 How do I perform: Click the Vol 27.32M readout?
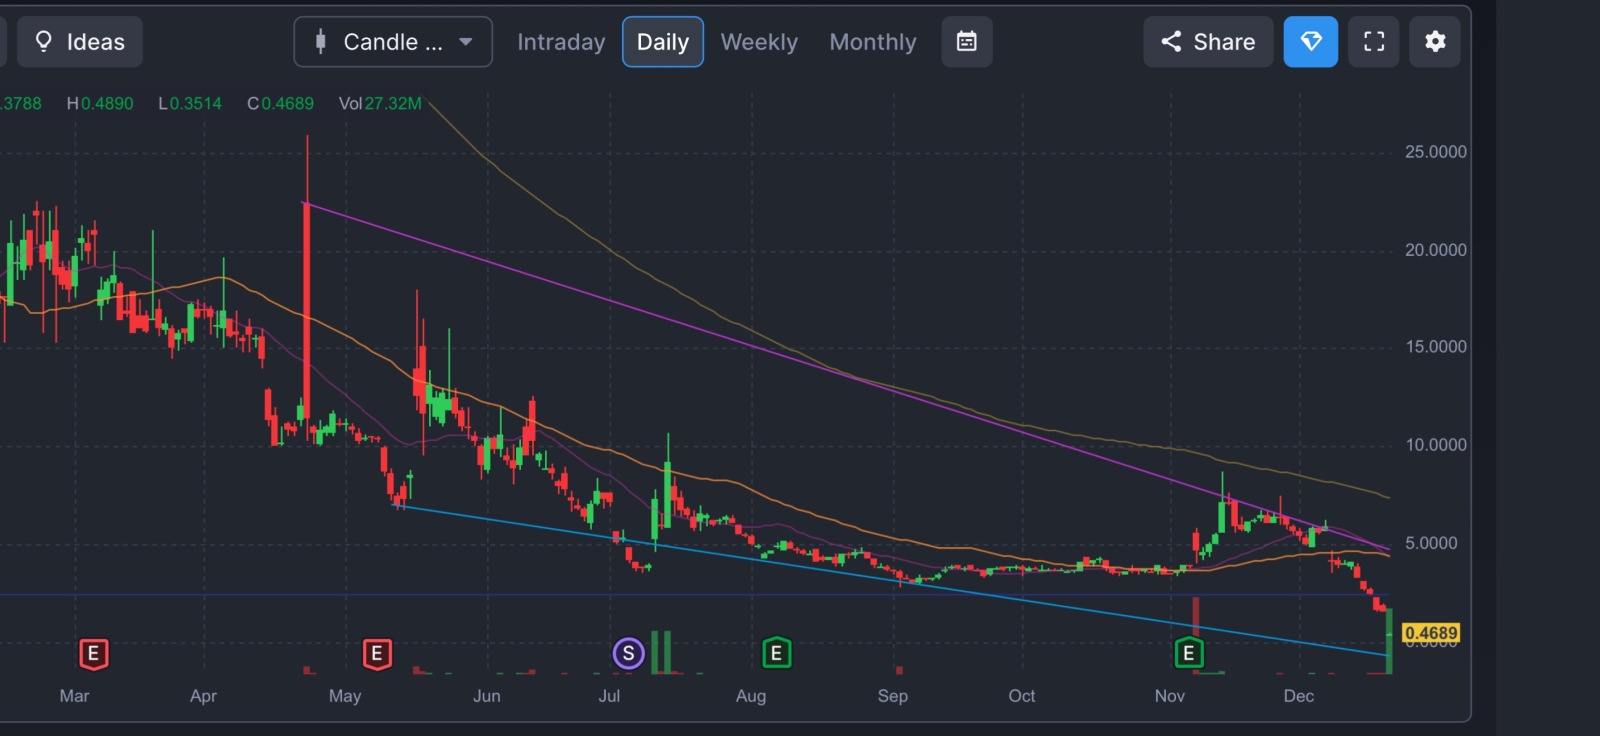tap(380, 104)
